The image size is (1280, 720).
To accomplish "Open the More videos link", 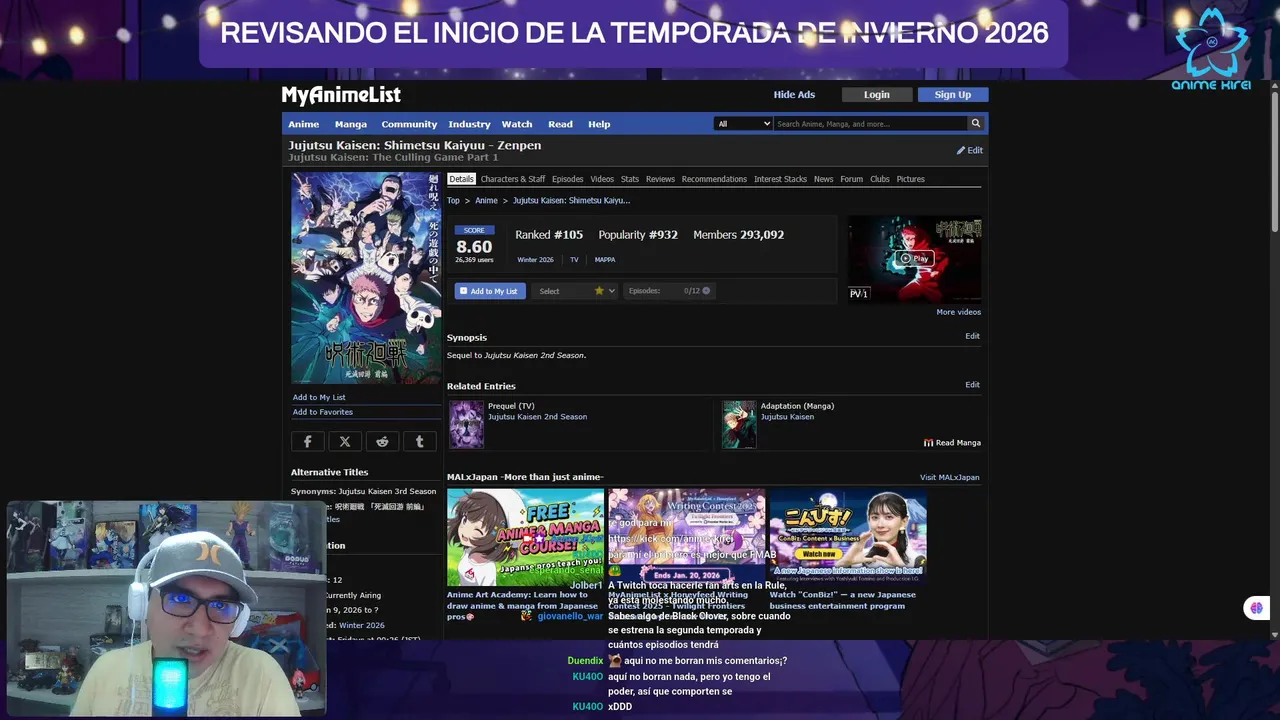I will click(958, 312).
